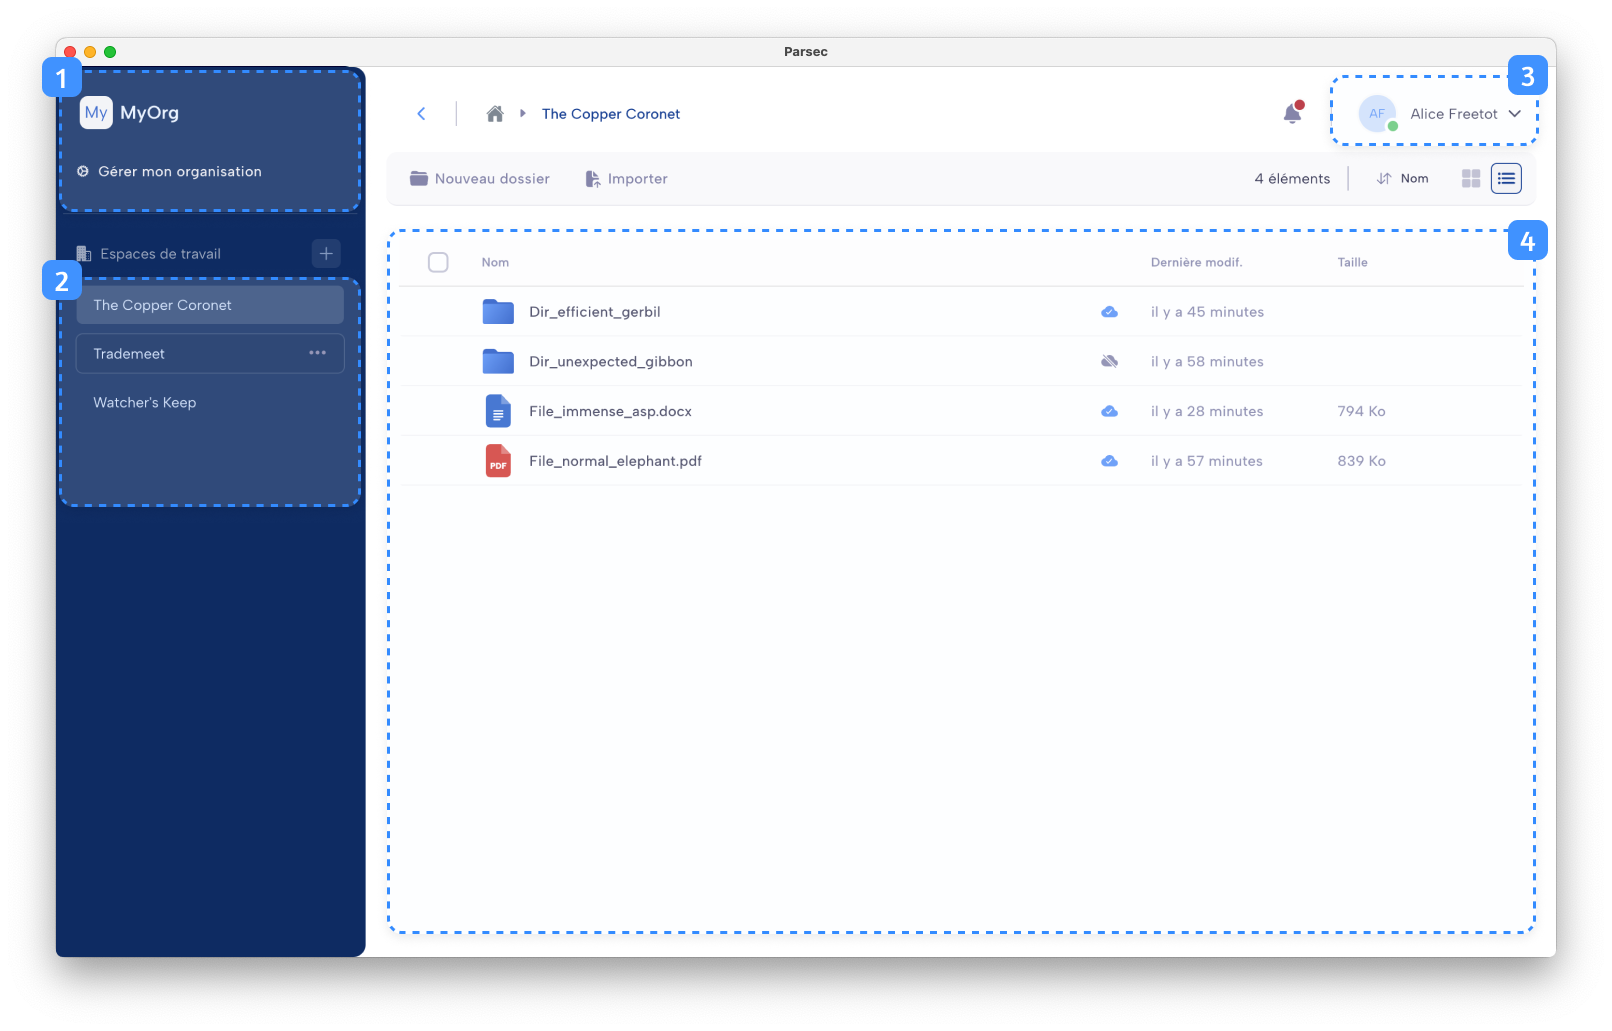1612x1031 pixels.
Task: Click cloud sync icon for File_normal_elephant.pdf
Action: 1110,461
